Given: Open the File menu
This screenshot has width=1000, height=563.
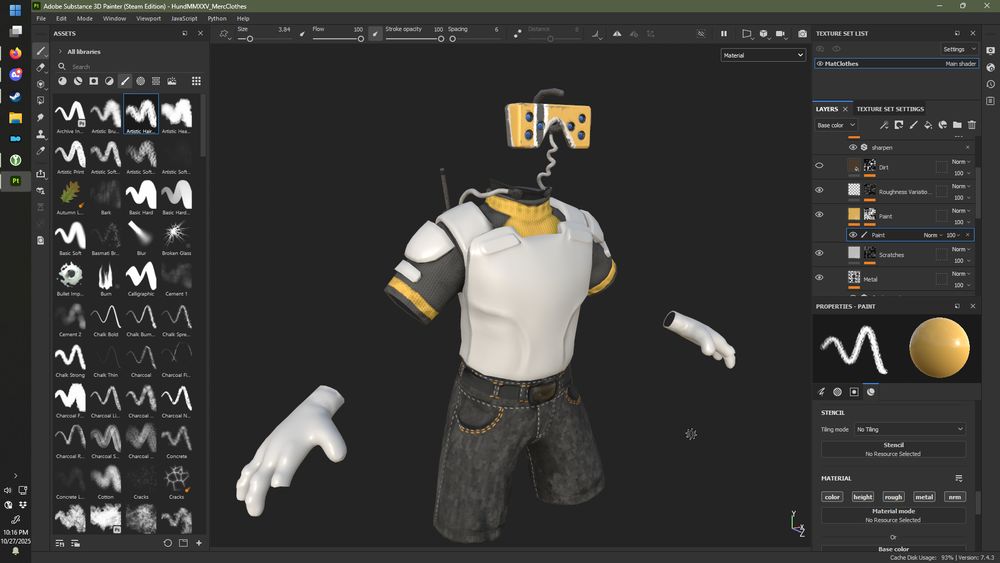Looking at the screenshot, I should pos(41,18).
